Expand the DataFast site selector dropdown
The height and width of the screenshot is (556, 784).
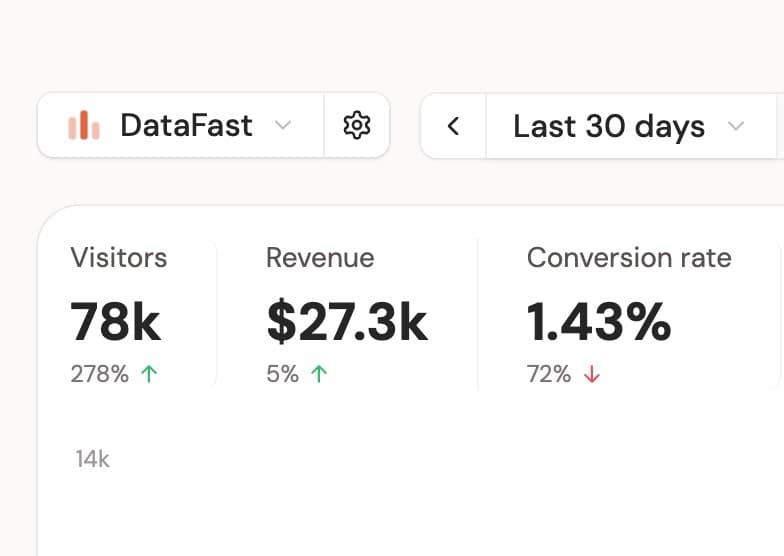point(180,126)
